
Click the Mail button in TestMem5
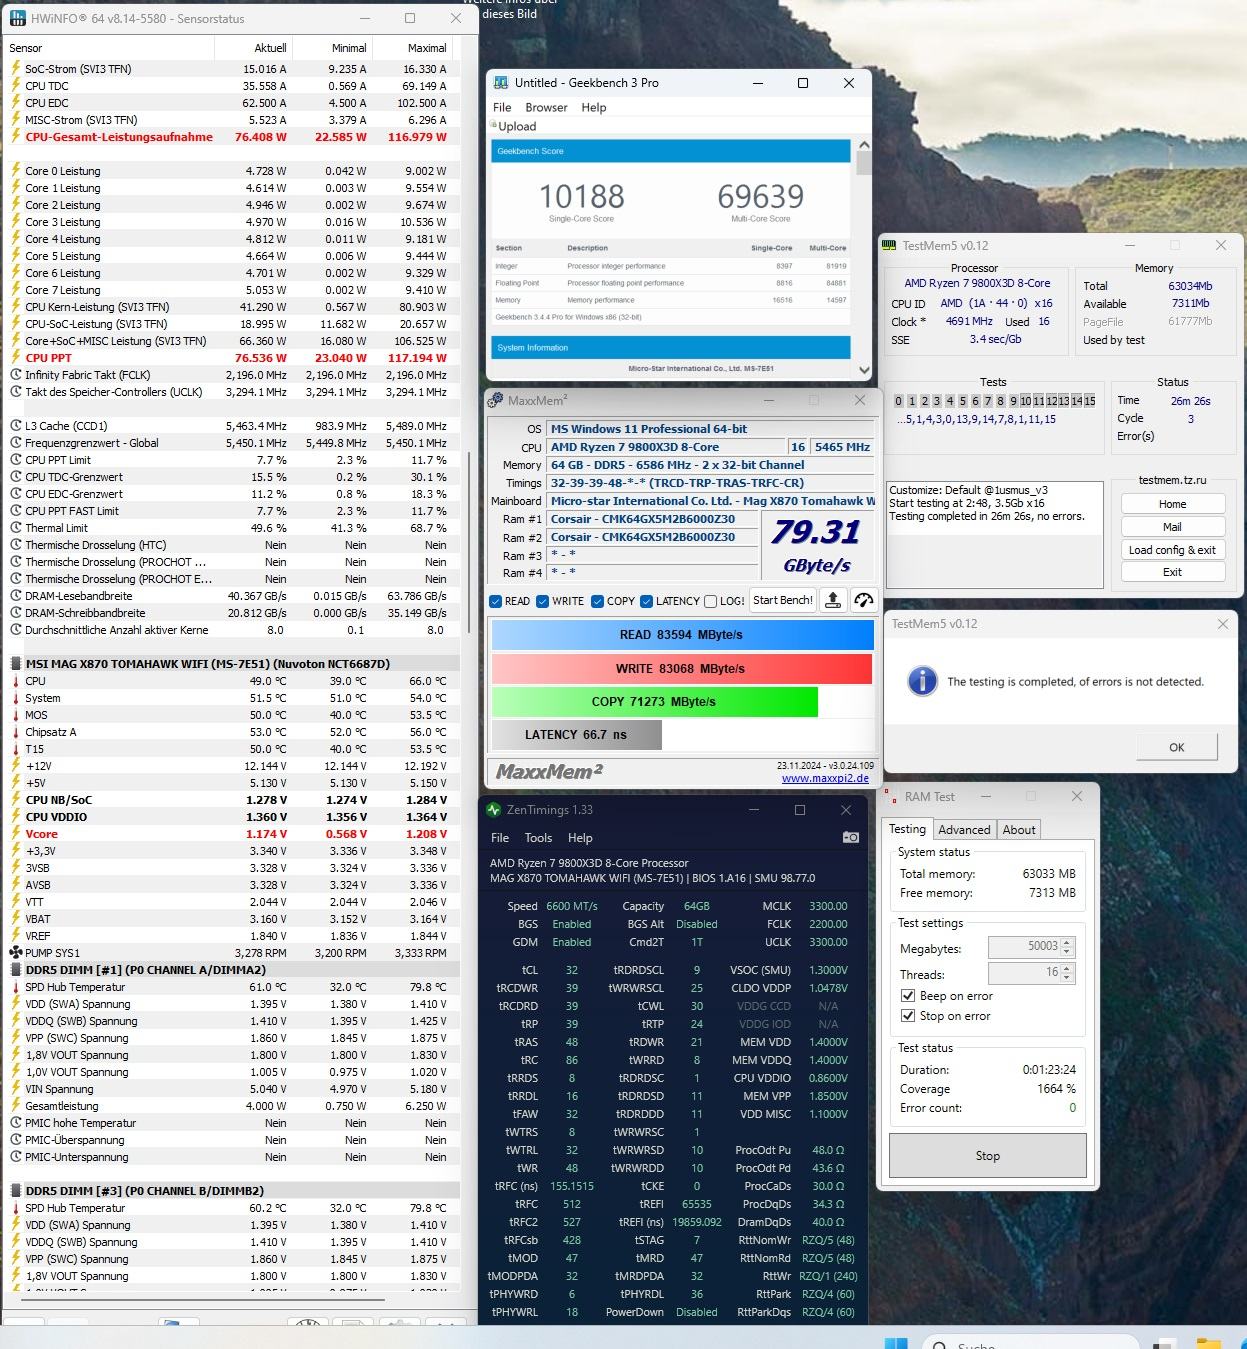point(1173,527)
